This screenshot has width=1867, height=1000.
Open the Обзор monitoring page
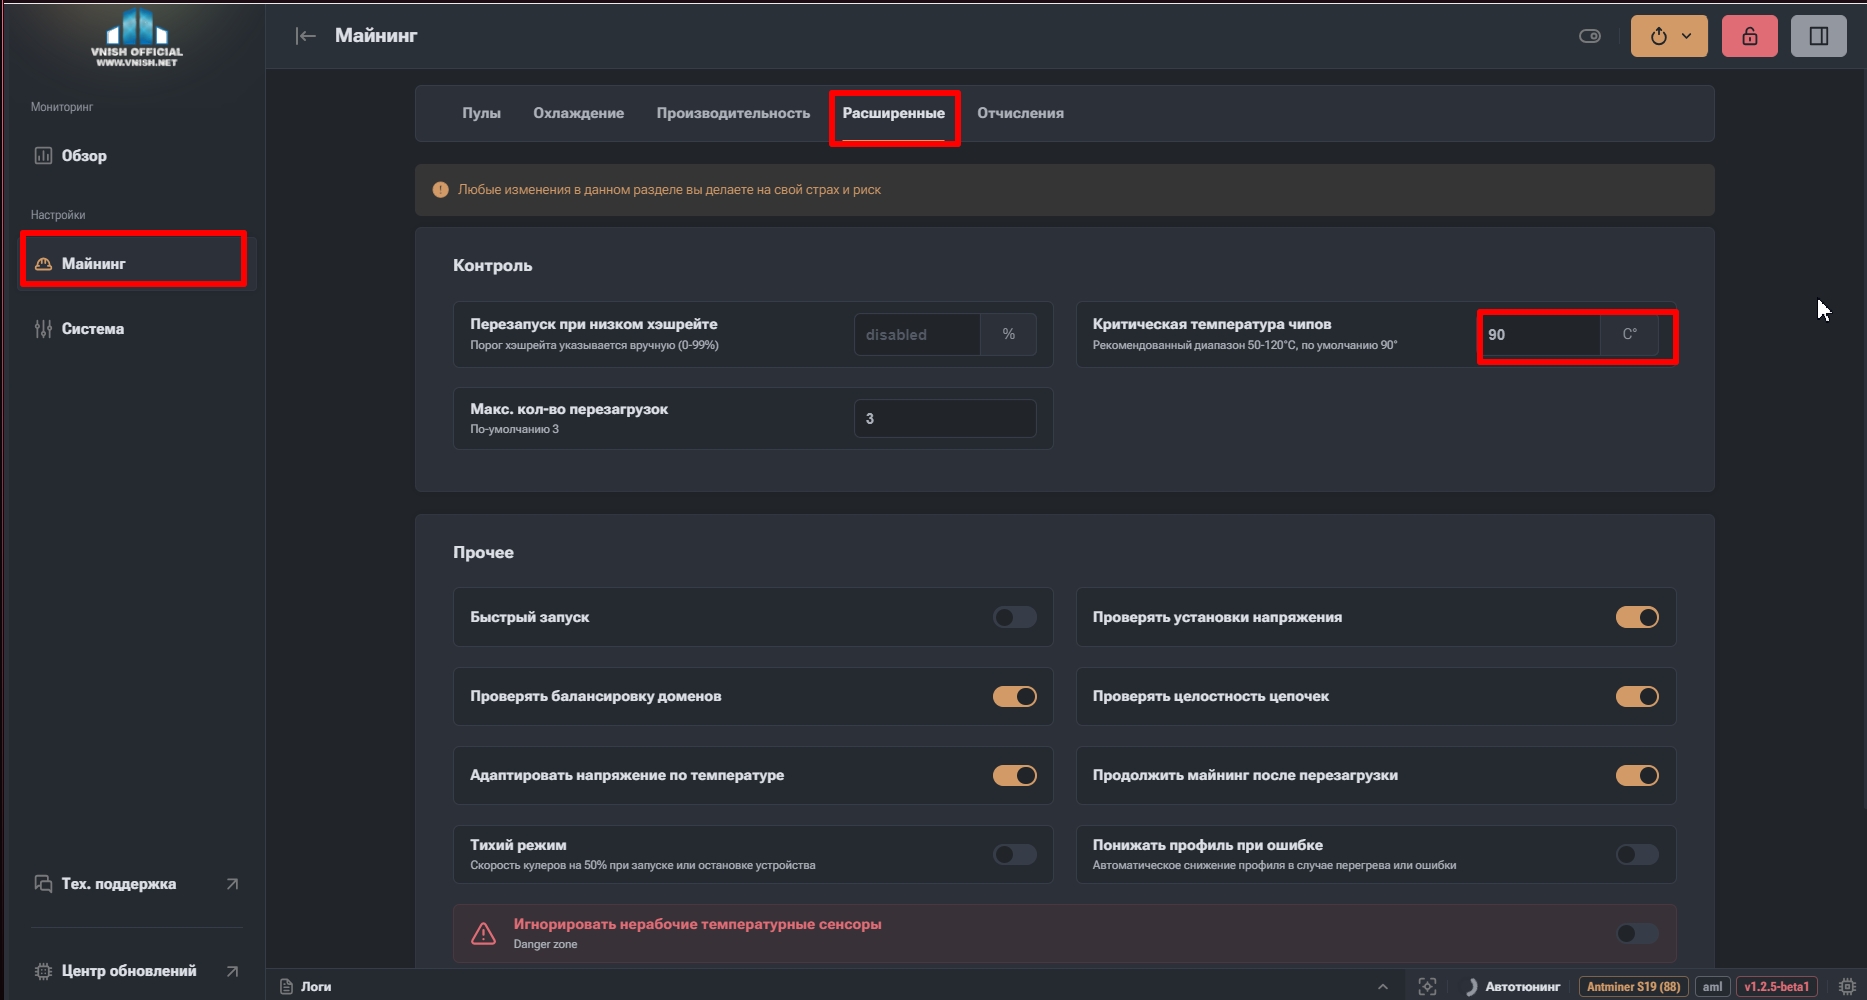tap(137, 155)
